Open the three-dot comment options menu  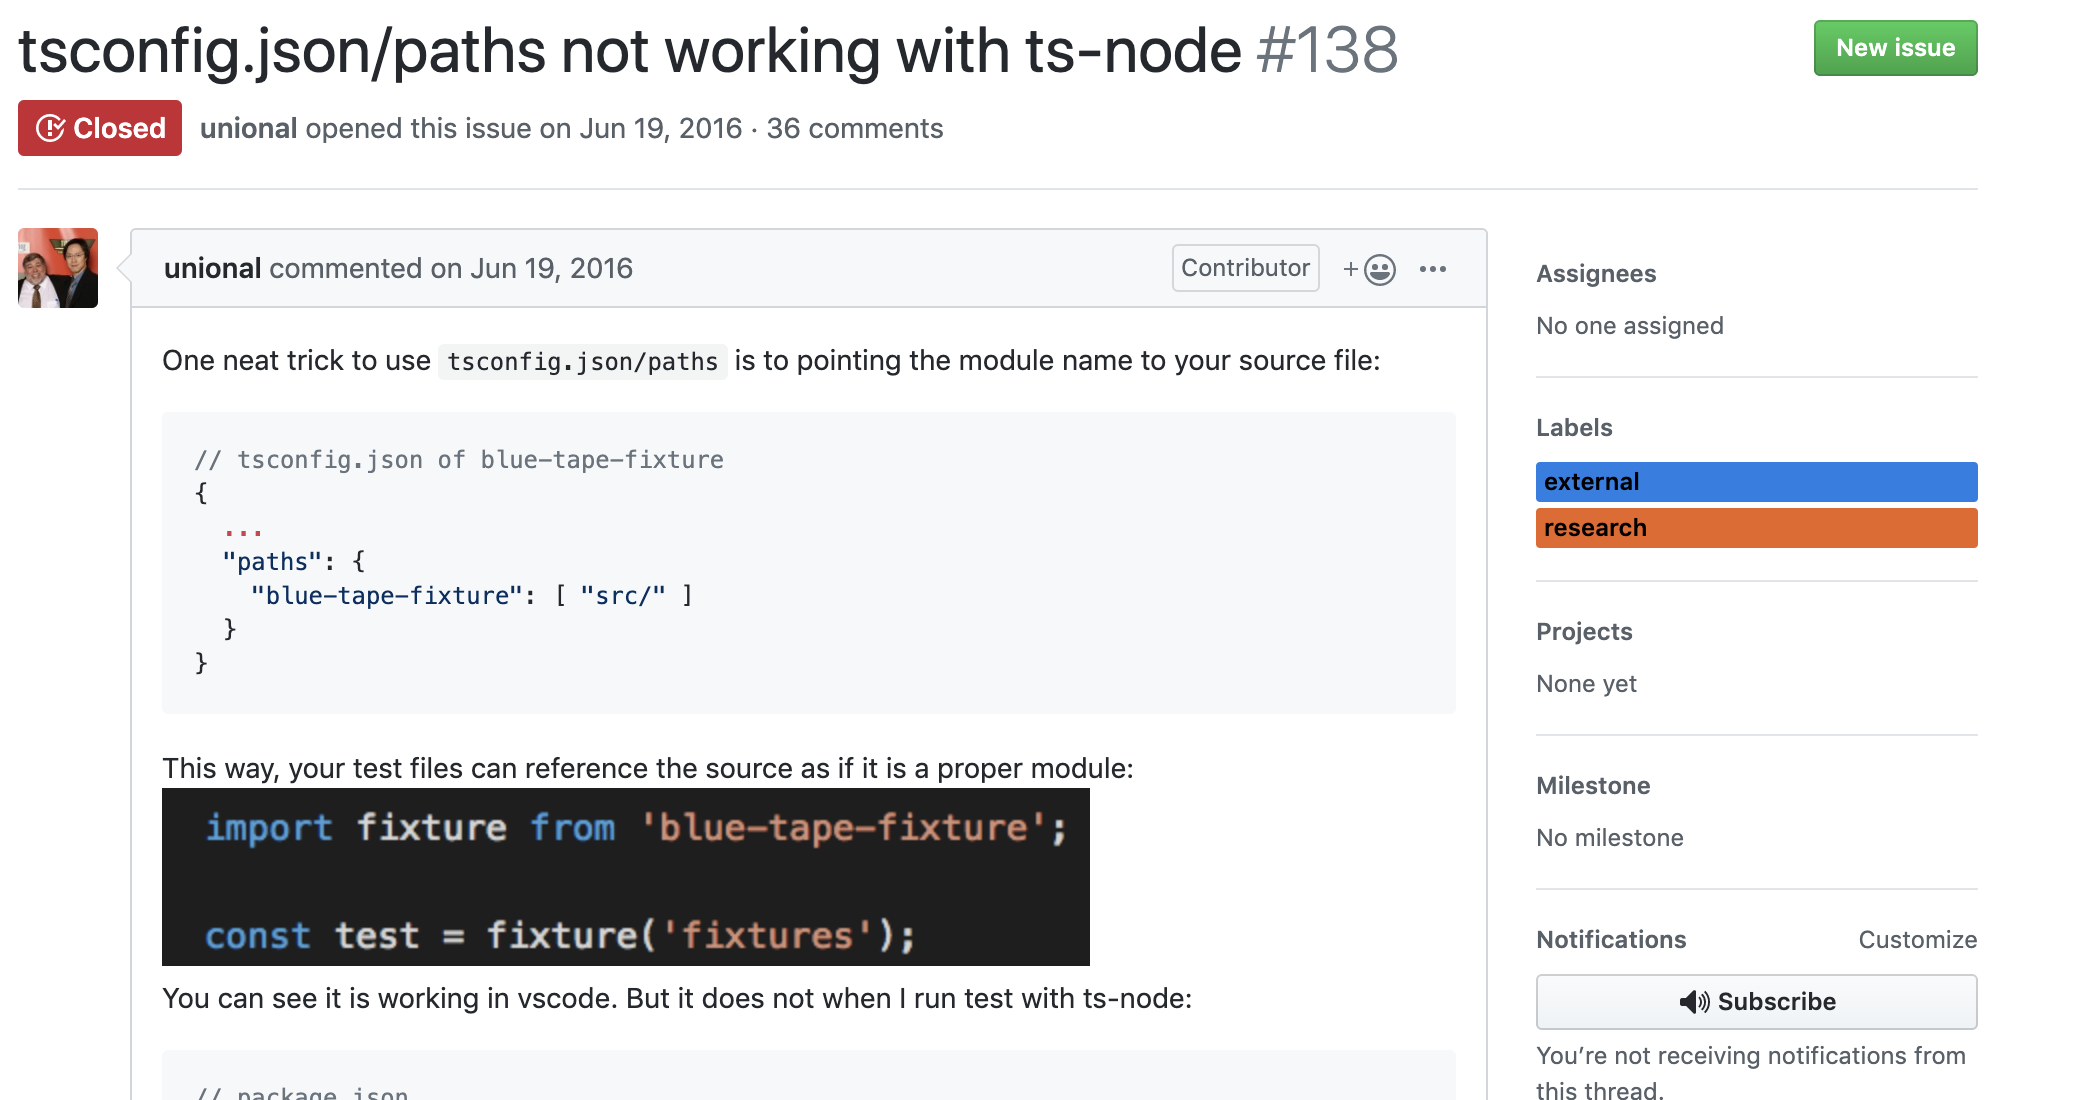(x=1432, y=269)
